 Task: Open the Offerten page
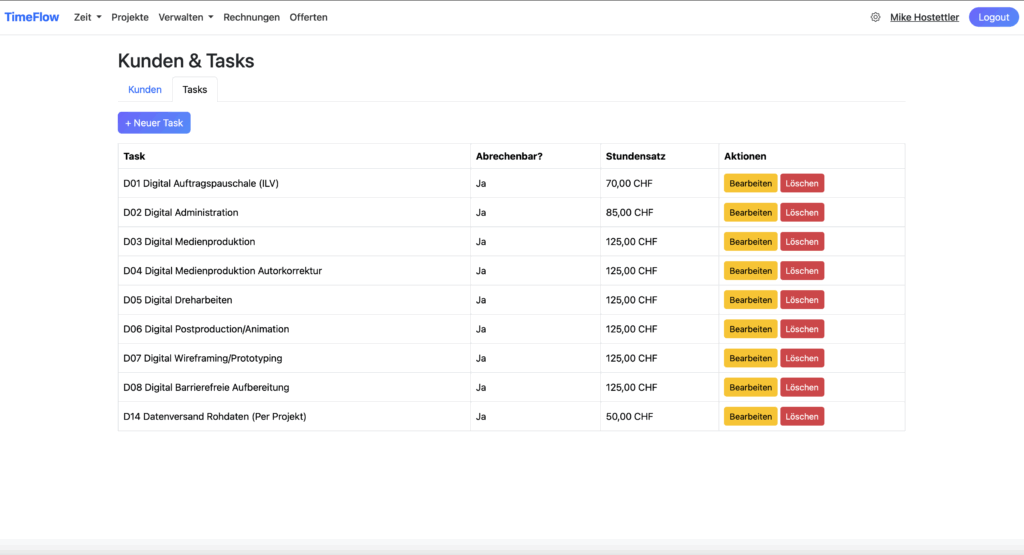pos(308,17)
